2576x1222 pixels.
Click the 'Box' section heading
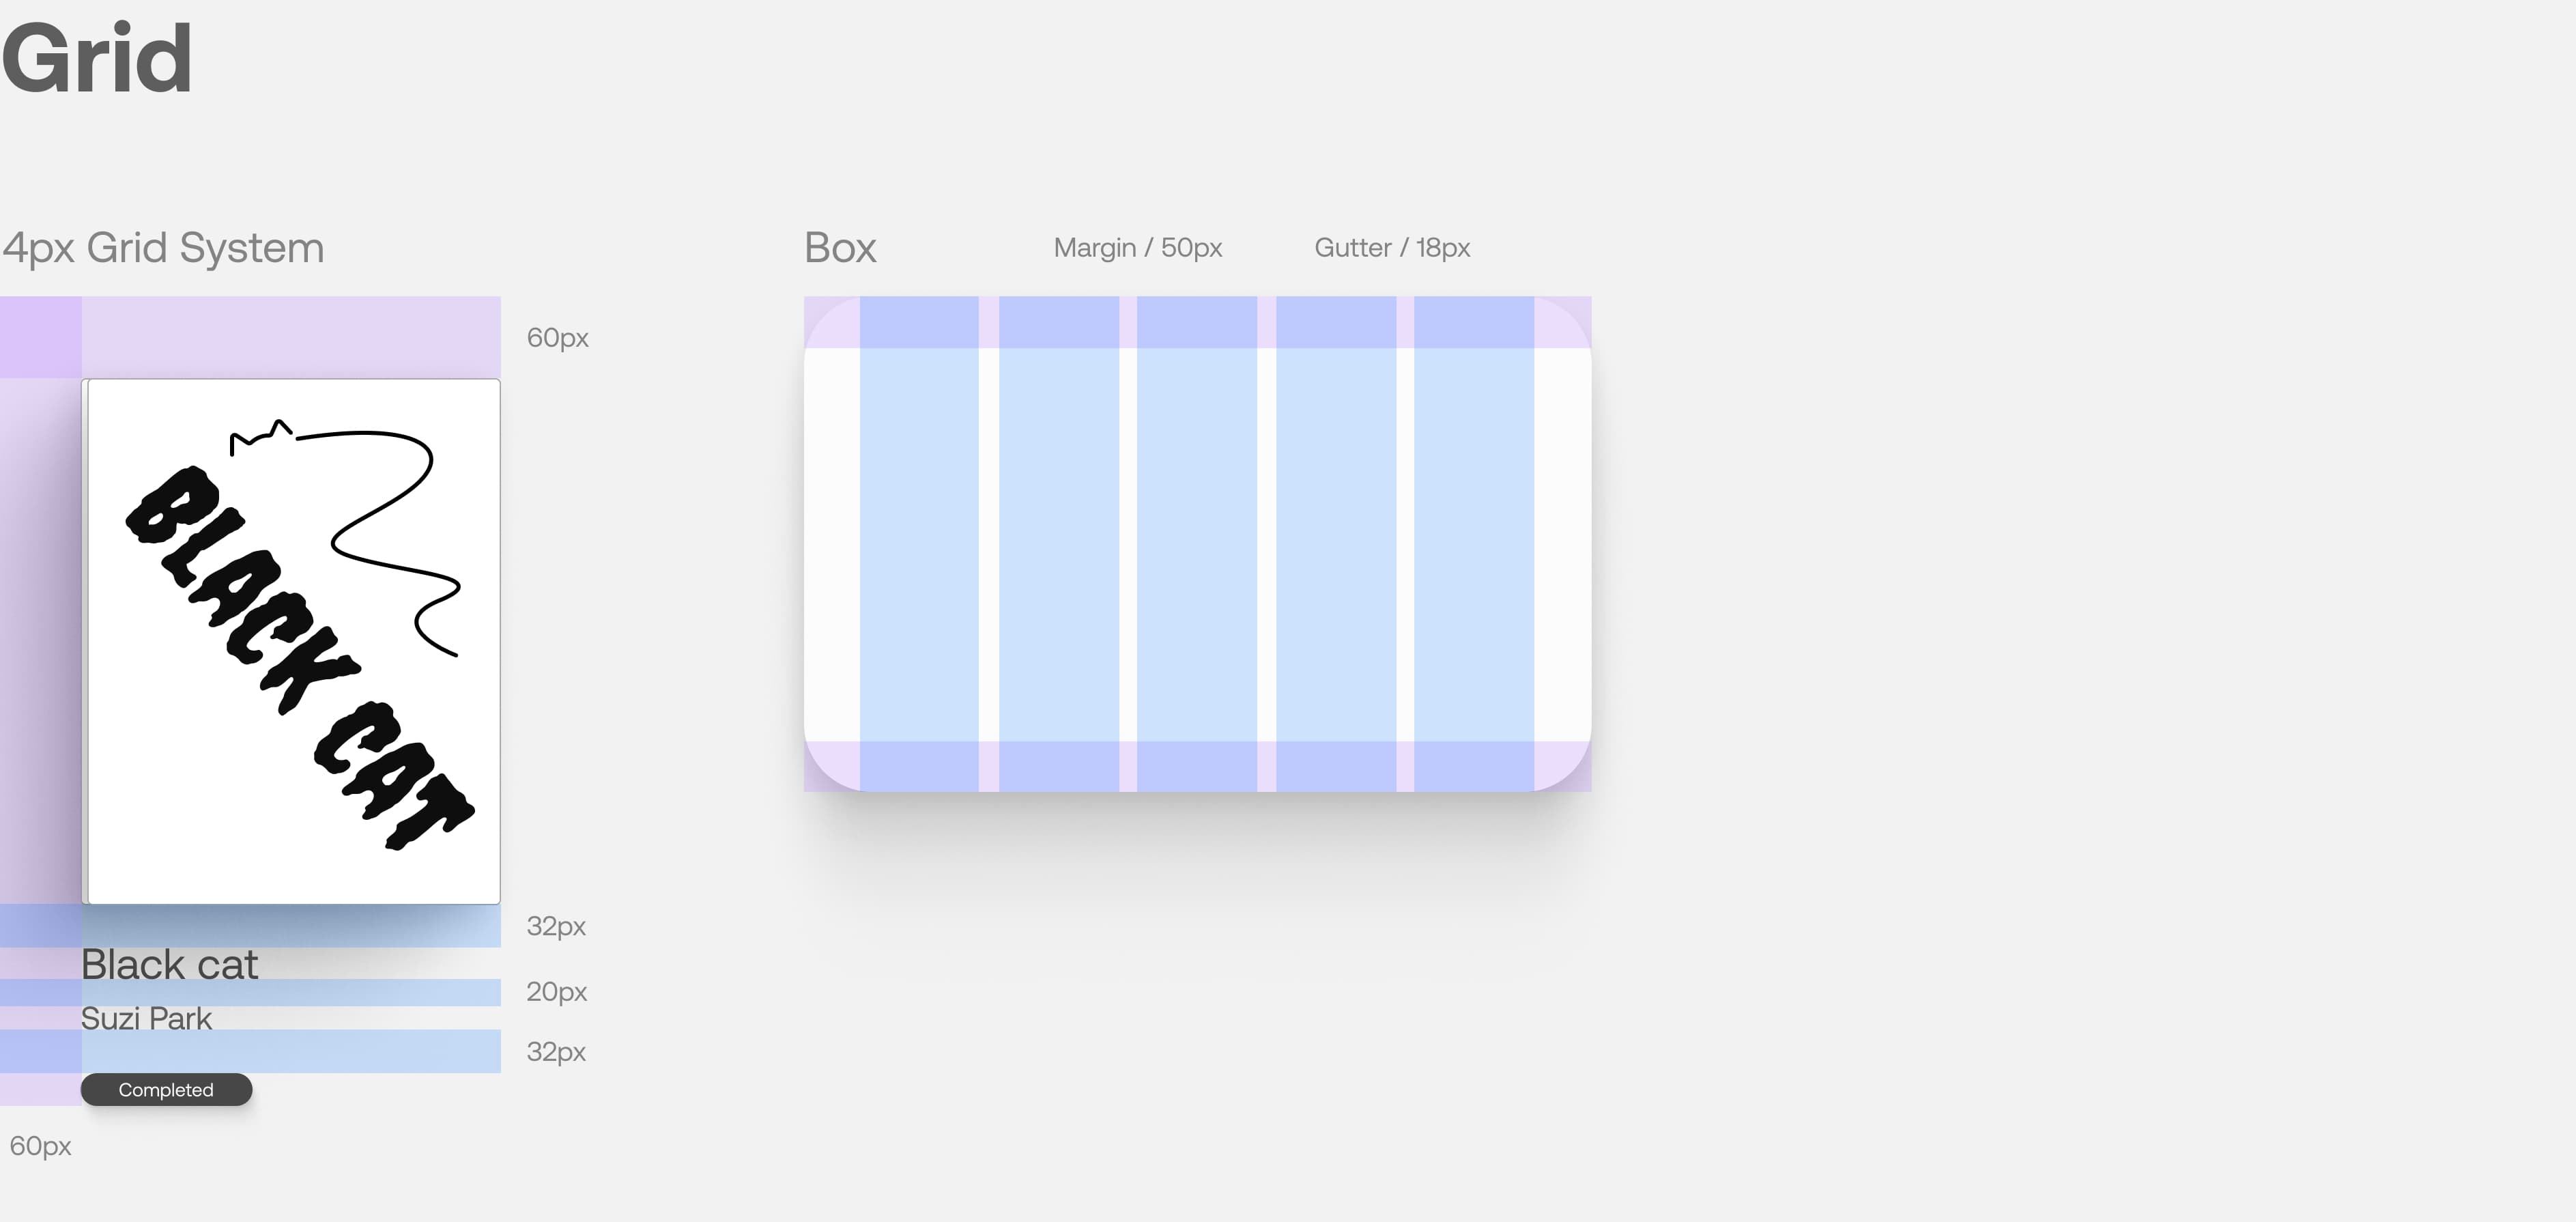840,247
